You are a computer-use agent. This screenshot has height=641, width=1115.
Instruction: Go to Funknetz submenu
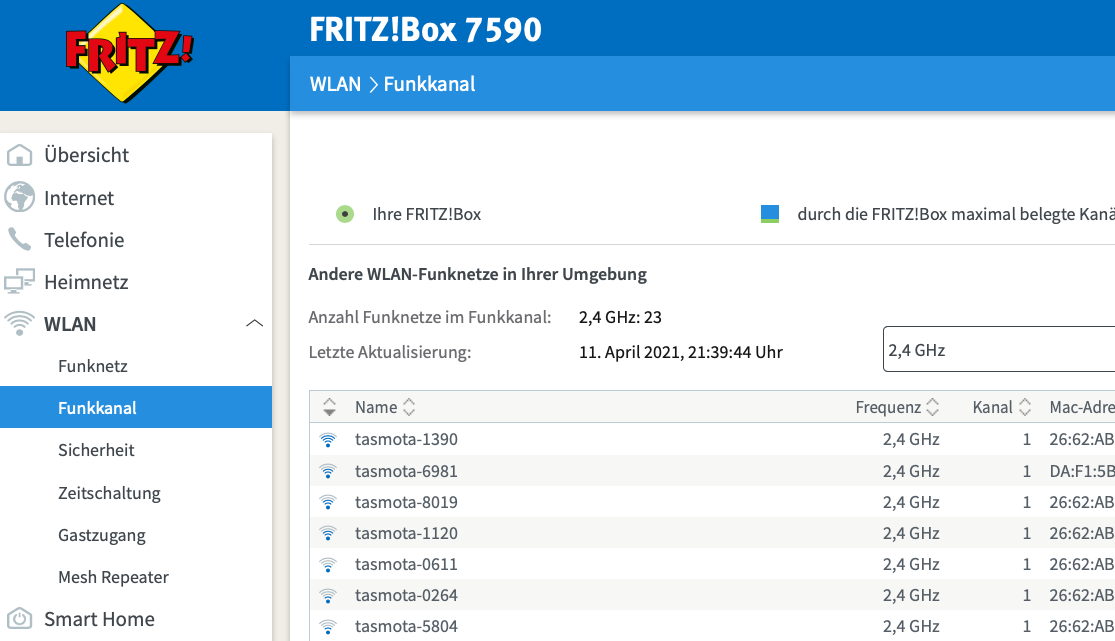92,366
